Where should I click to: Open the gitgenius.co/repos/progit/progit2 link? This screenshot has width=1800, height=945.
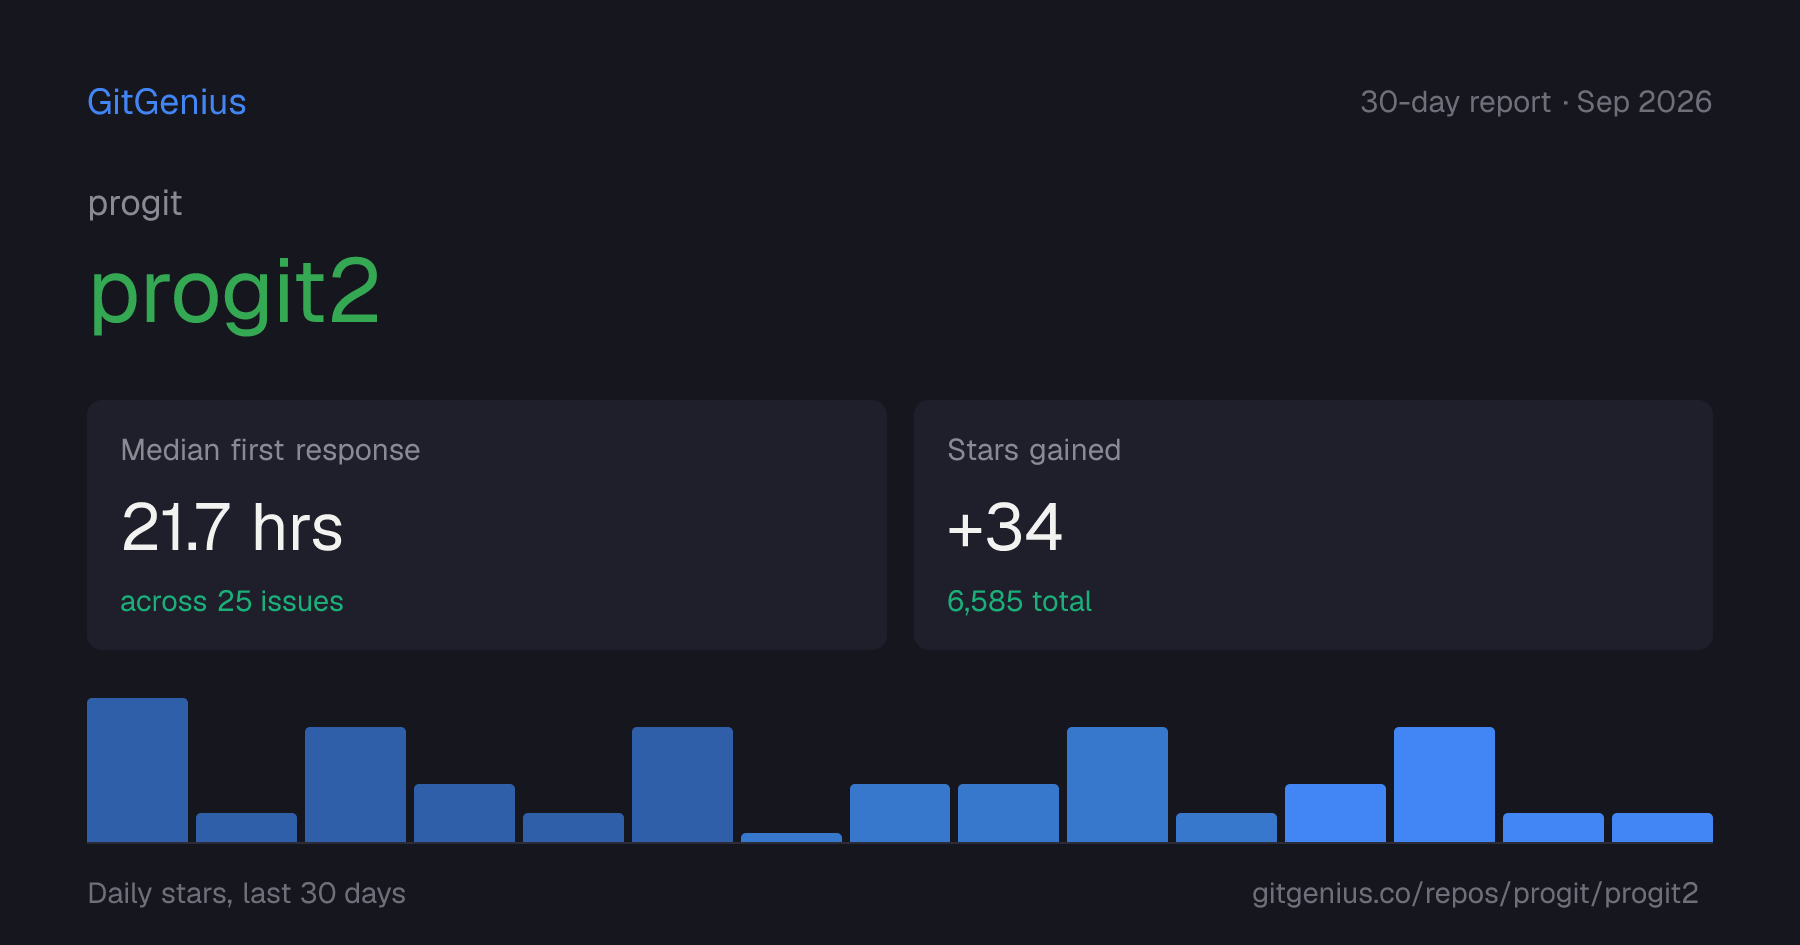(x=1475, y=893)
